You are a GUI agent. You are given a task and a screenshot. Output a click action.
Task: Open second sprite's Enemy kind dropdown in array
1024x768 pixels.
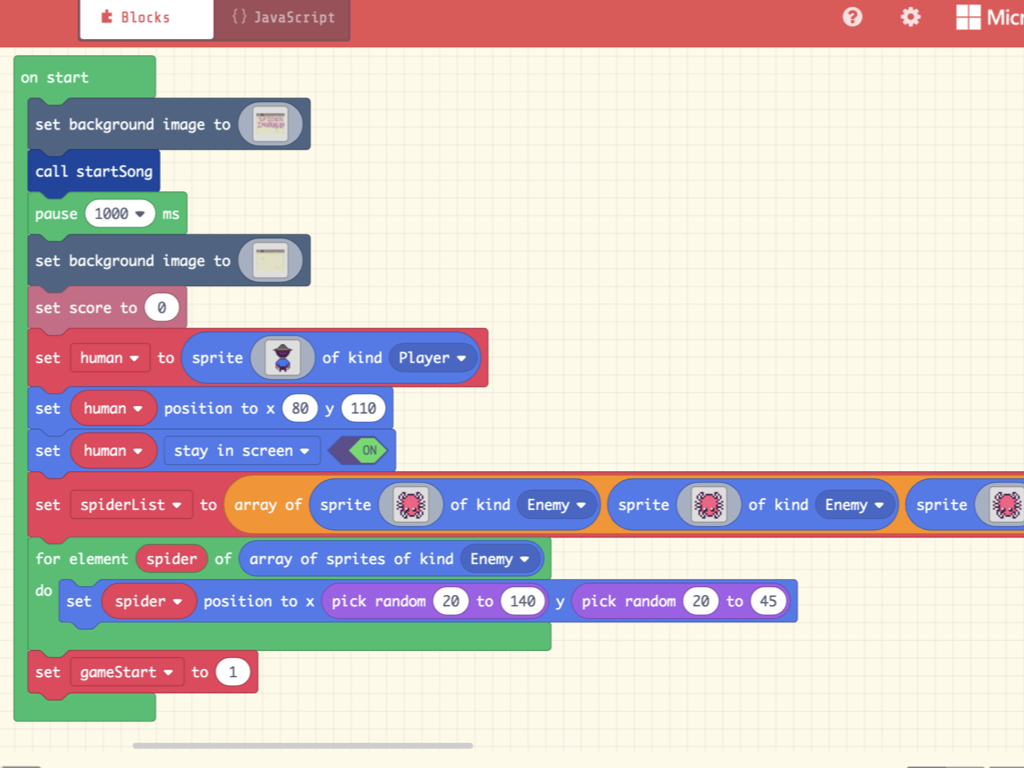click(854, 505)
